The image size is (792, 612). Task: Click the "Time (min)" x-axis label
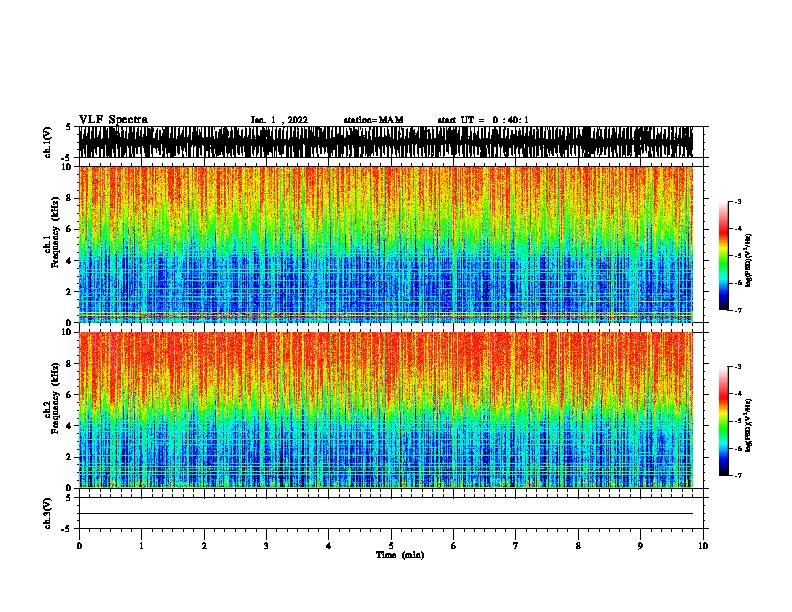400,555
